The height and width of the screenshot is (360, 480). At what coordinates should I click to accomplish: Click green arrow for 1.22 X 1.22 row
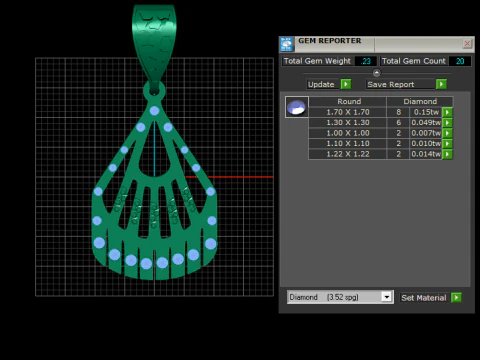click(x=447, y=154)
